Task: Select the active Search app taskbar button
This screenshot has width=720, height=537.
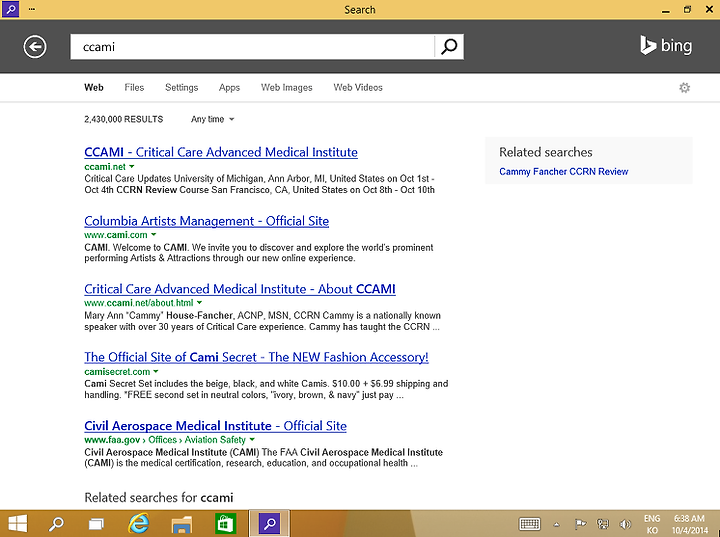Action: [x=270, y=523]
